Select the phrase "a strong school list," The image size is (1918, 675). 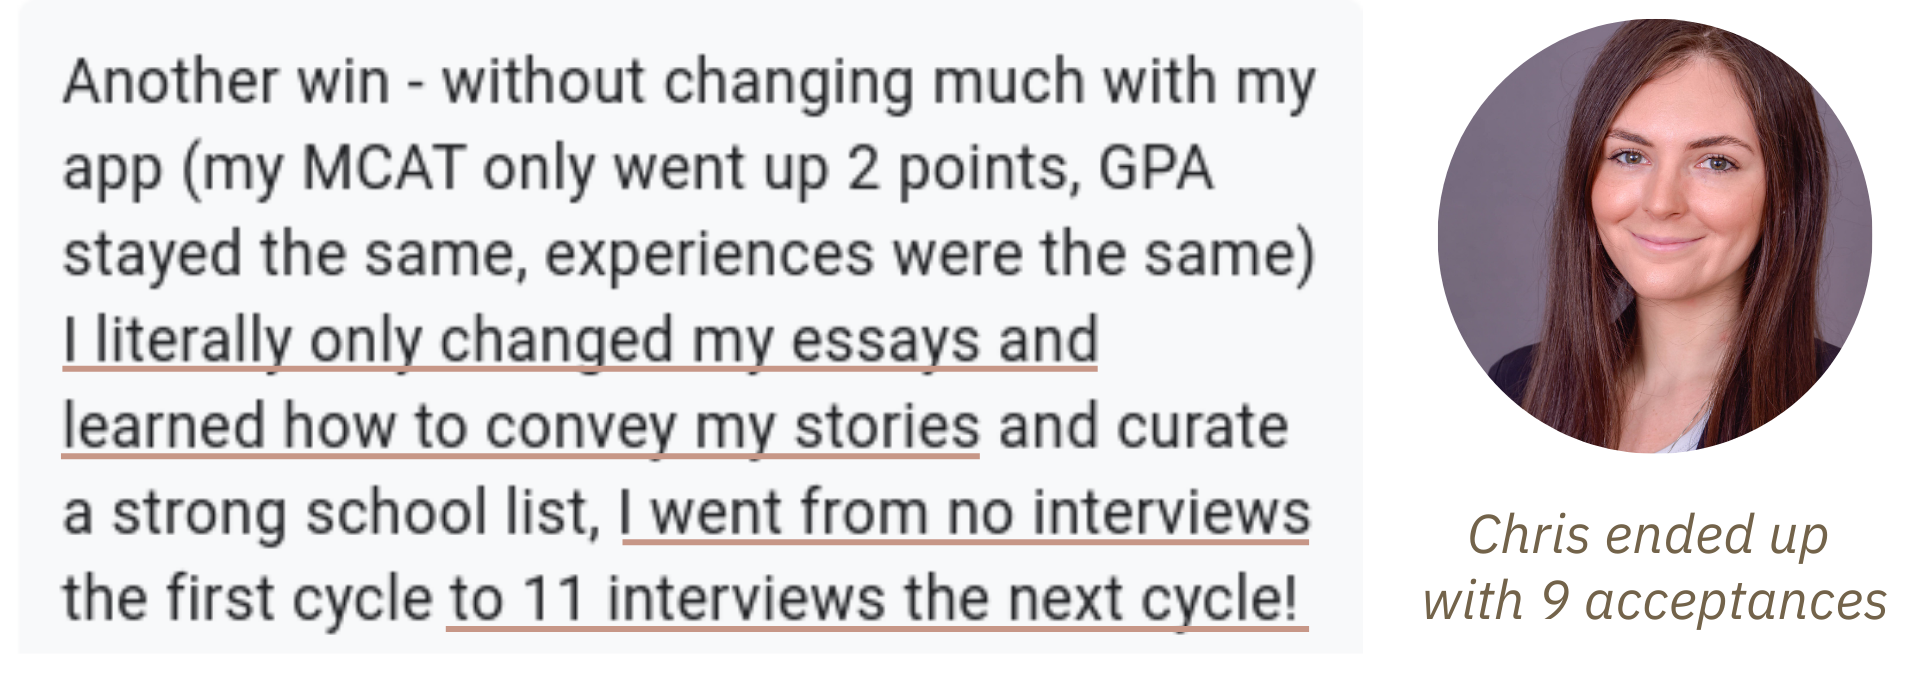pyautogui.click(x=331, y=514)
